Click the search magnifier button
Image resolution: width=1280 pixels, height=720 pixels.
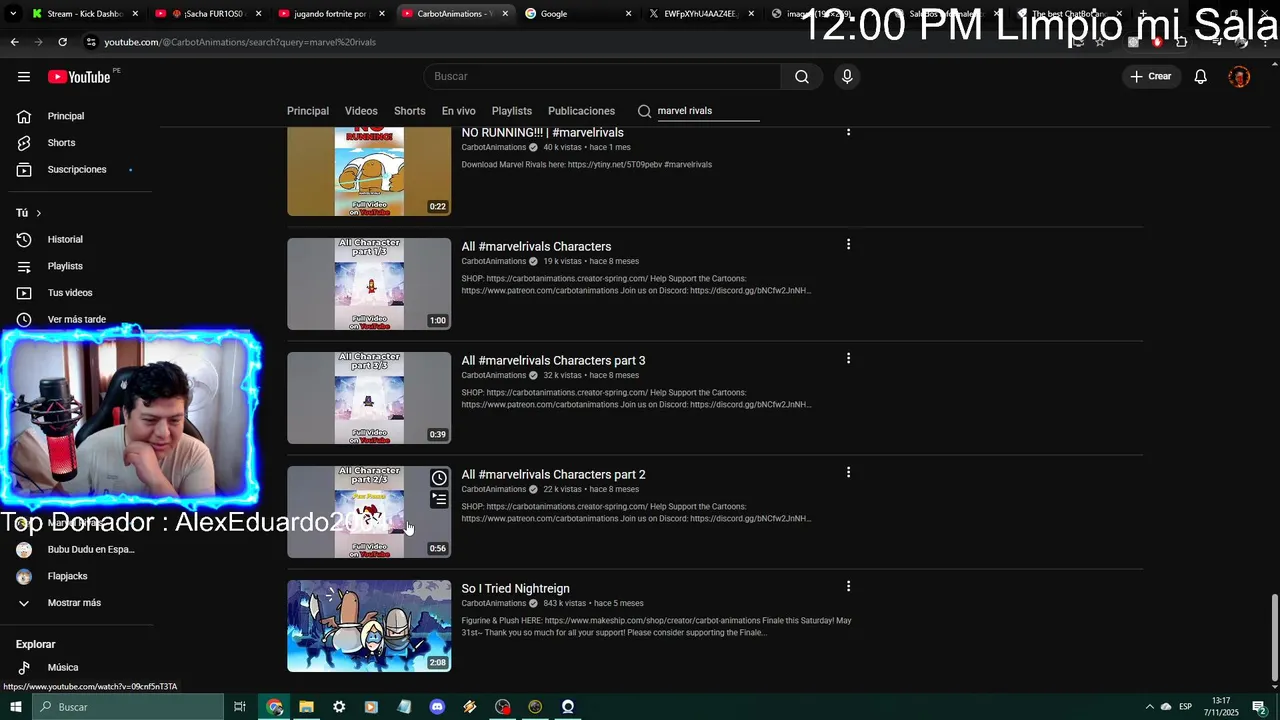802,77
